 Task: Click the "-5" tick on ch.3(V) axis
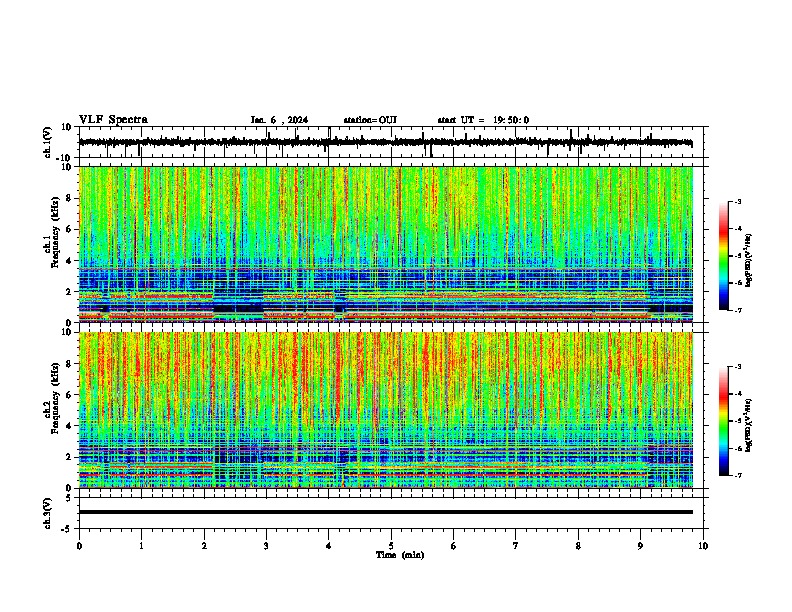(x=68, y=529)
